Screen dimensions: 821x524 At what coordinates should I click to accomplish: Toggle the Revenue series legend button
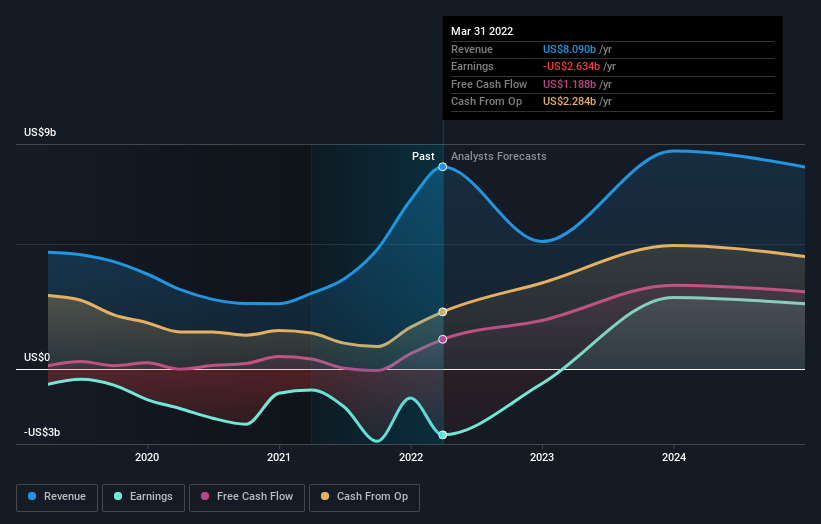[x=57, y=497]
